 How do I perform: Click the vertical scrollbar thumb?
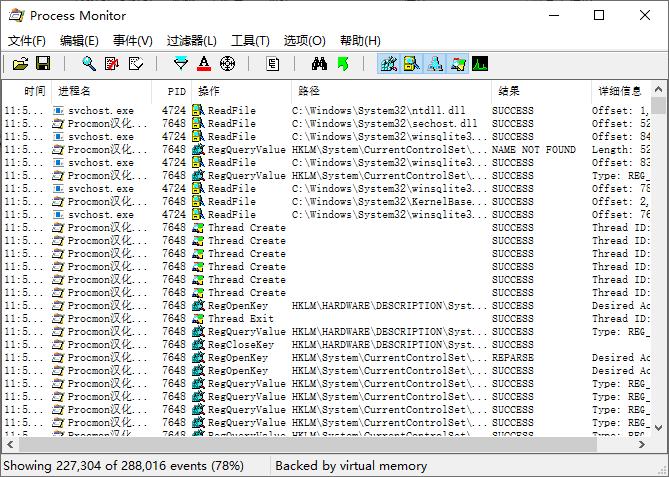point(658,105)
